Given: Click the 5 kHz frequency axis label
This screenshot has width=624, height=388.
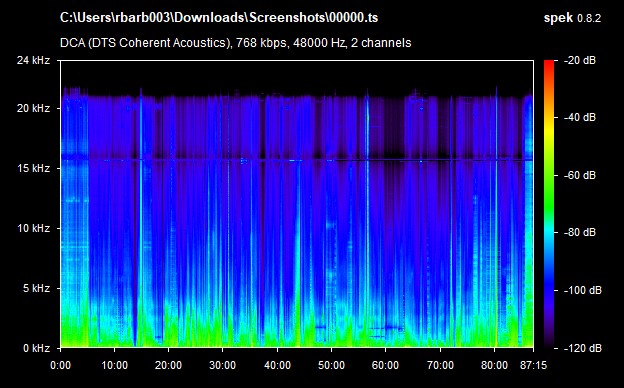Looking at the screenshot, I should tap(36, 288).
